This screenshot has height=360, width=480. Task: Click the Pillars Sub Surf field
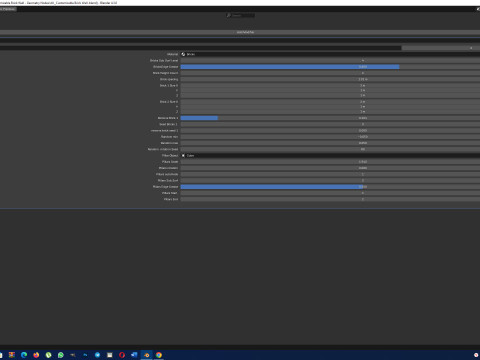click(x=330, y=180)
